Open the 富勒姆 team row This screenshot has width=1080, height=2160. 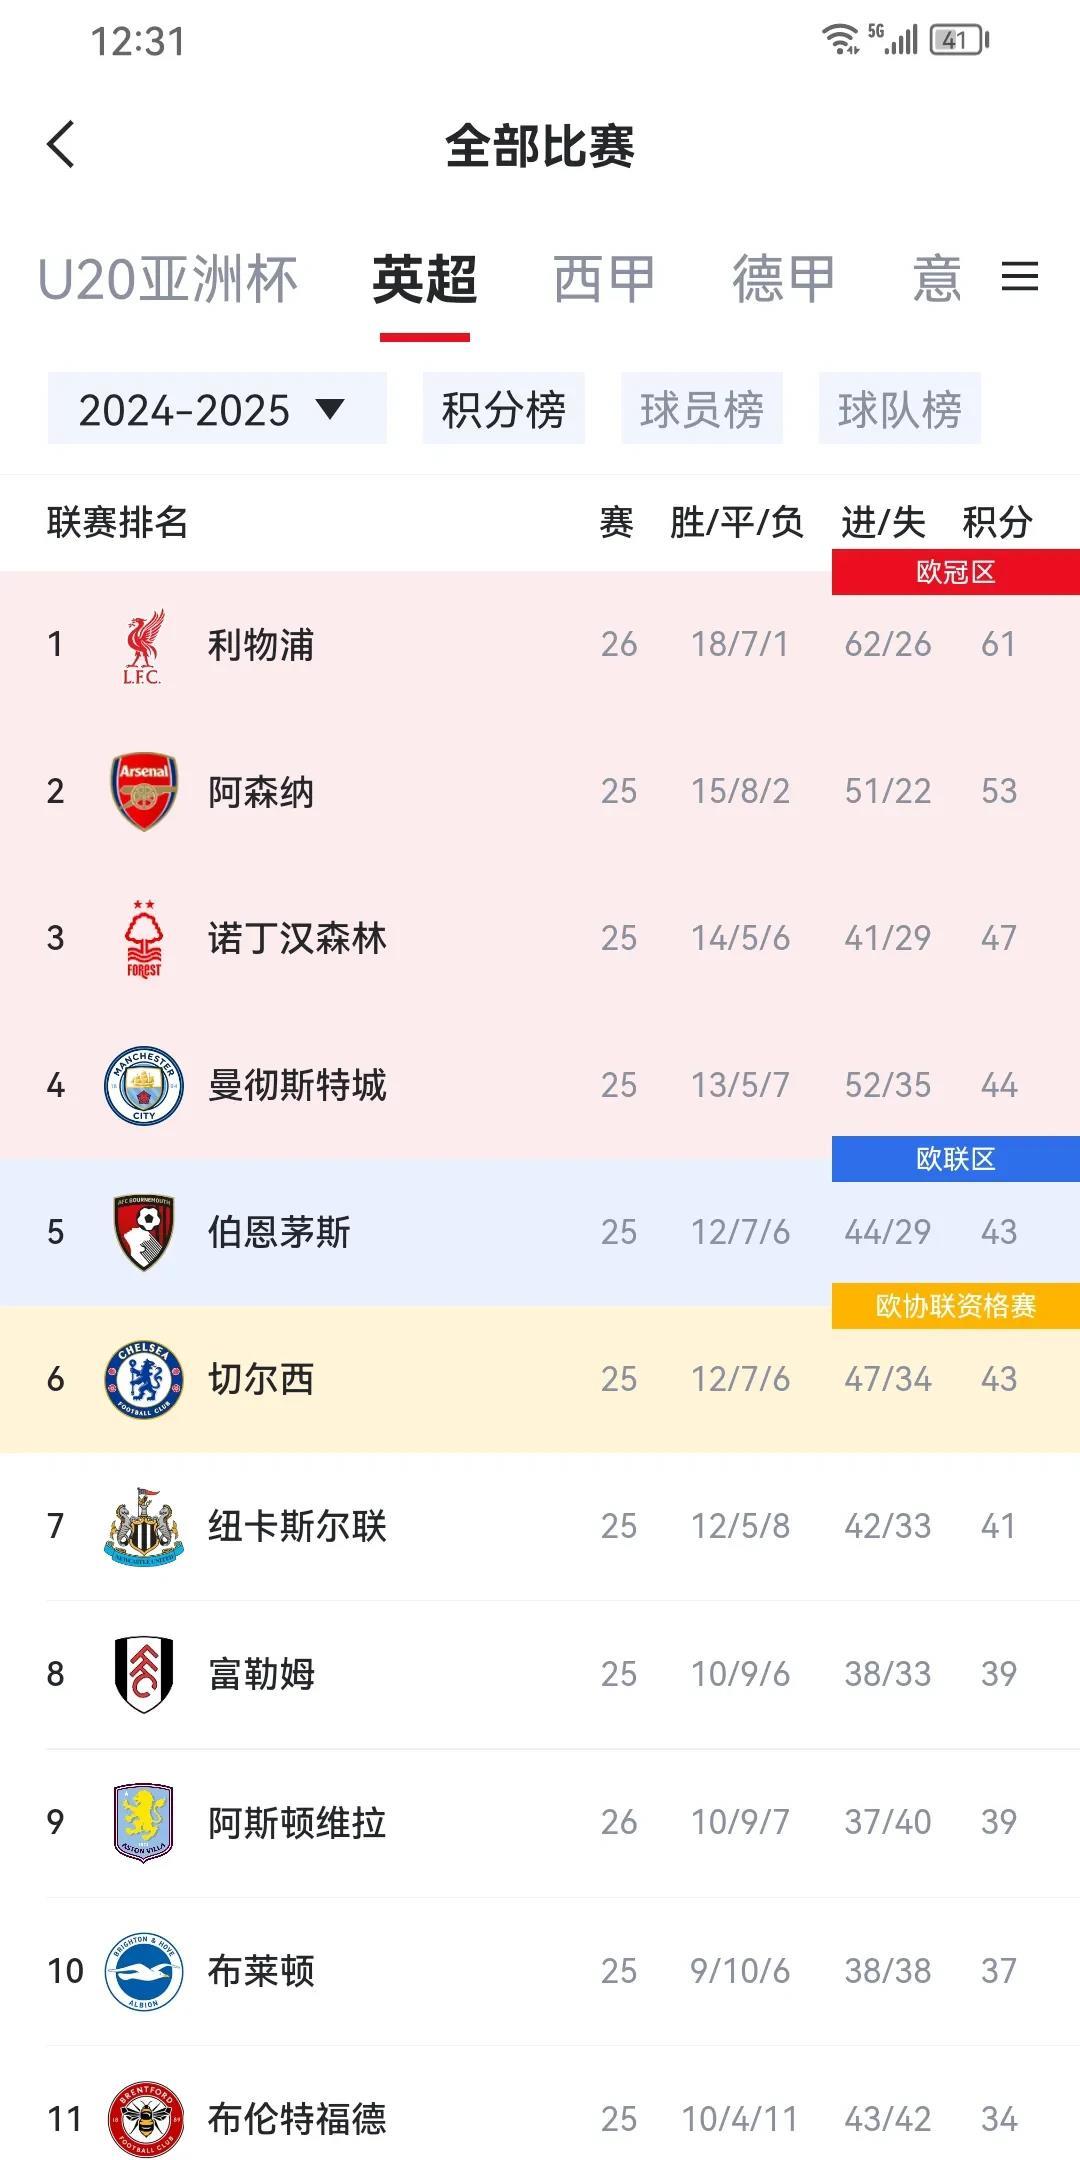(x=540, y=1673)
